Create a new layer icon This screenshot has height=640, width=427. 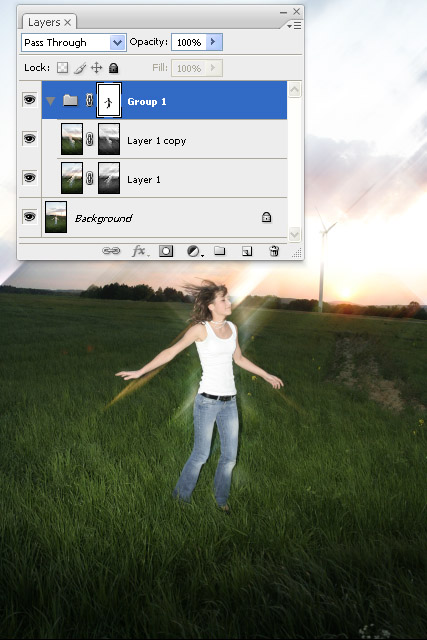[247, 251]
